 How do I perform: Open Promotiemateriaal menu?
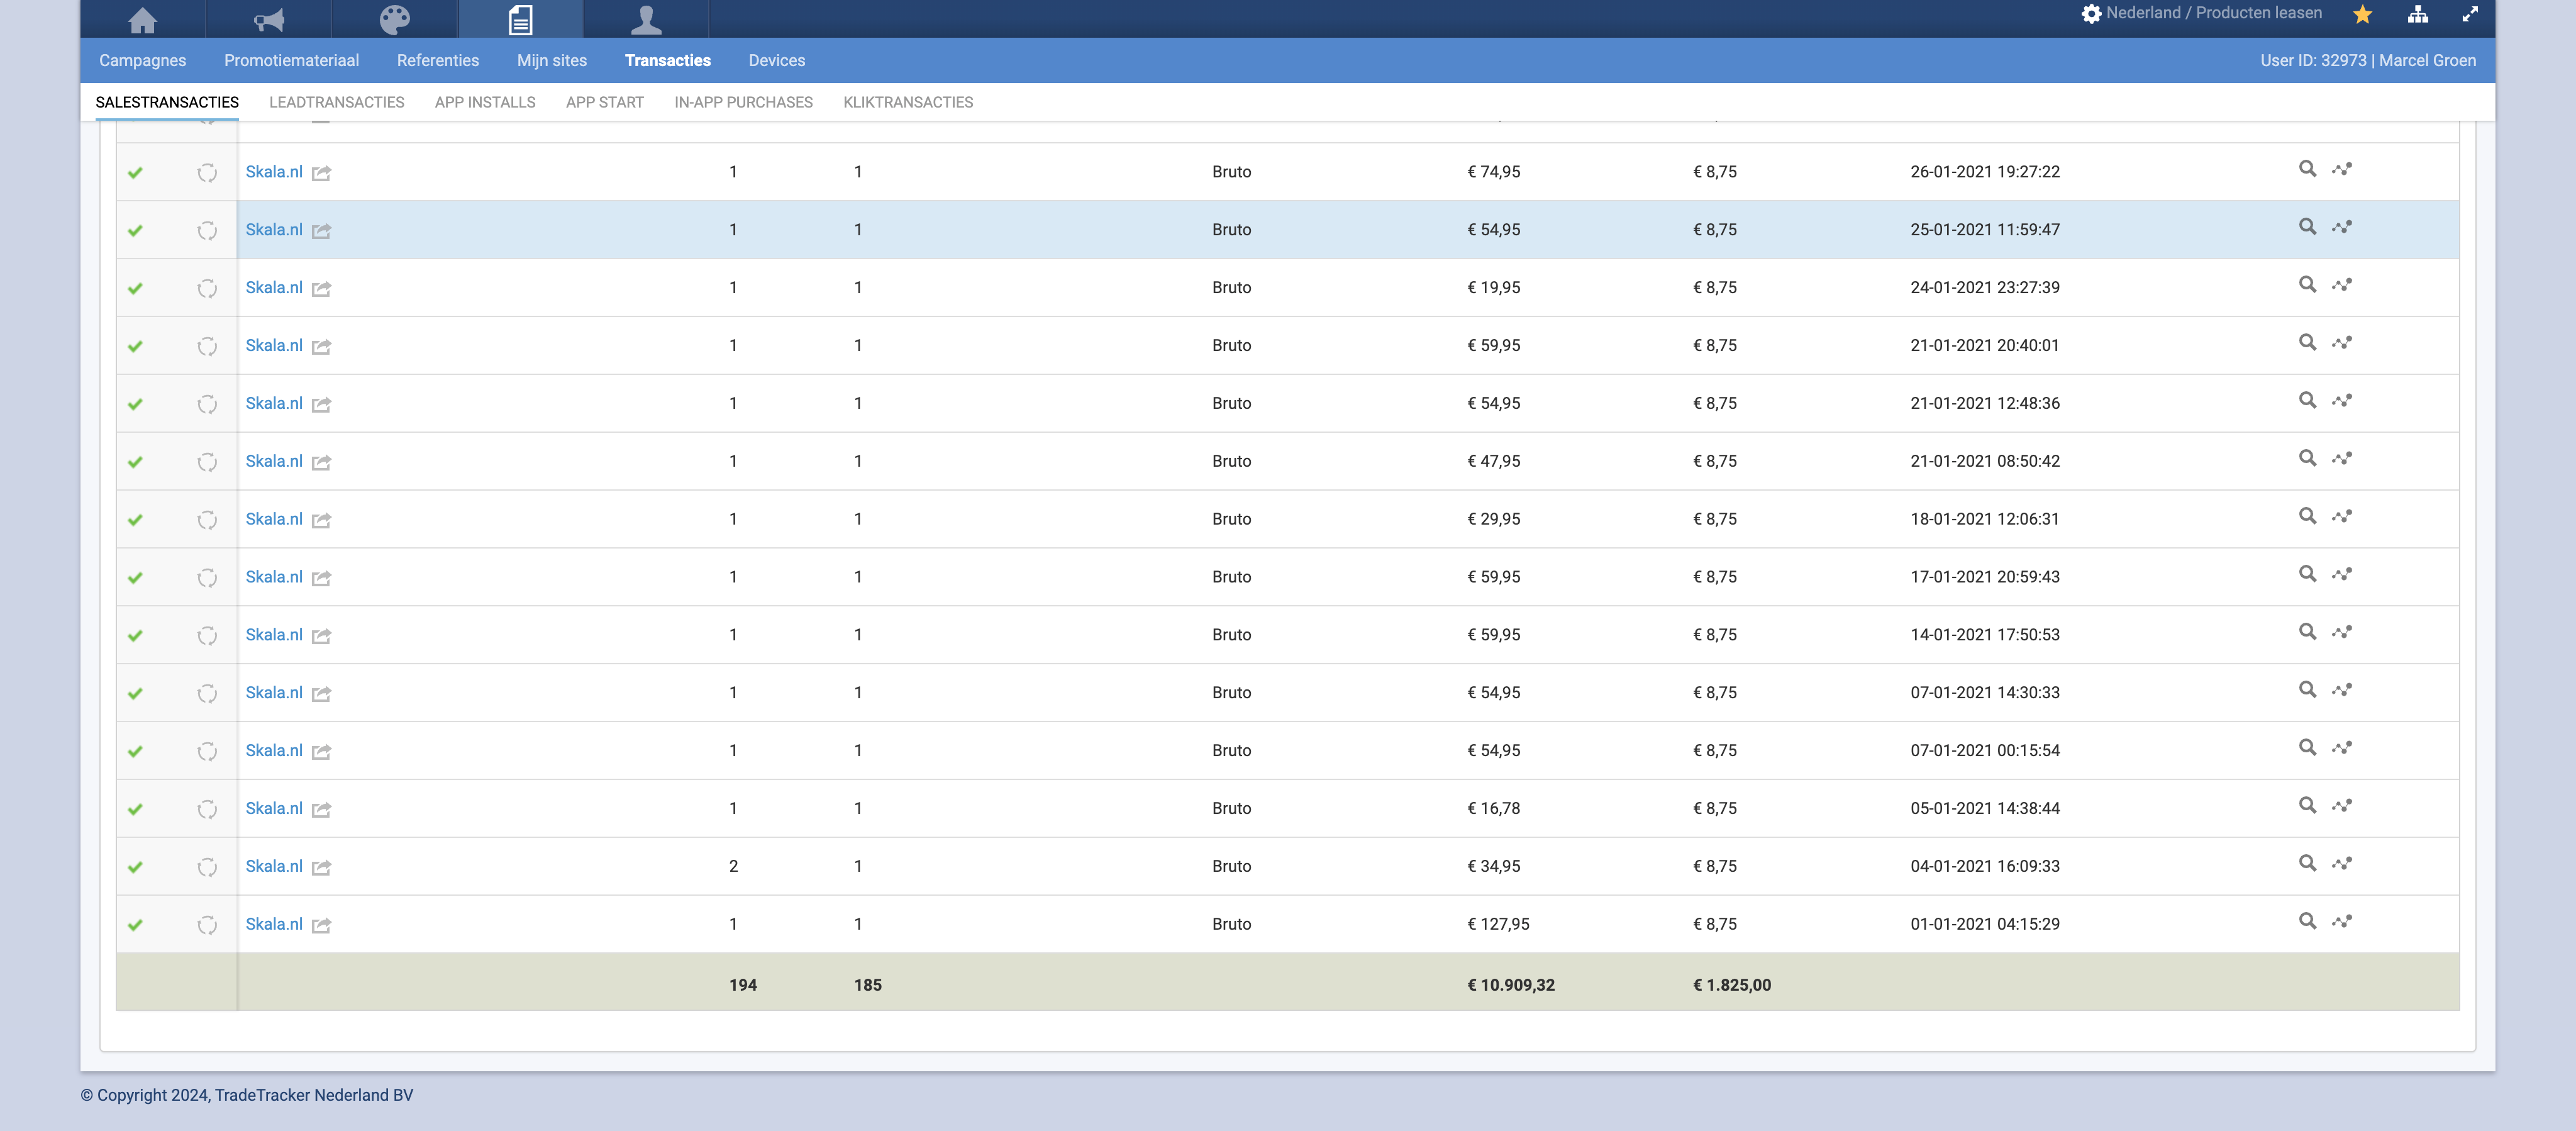coord(292,60)
